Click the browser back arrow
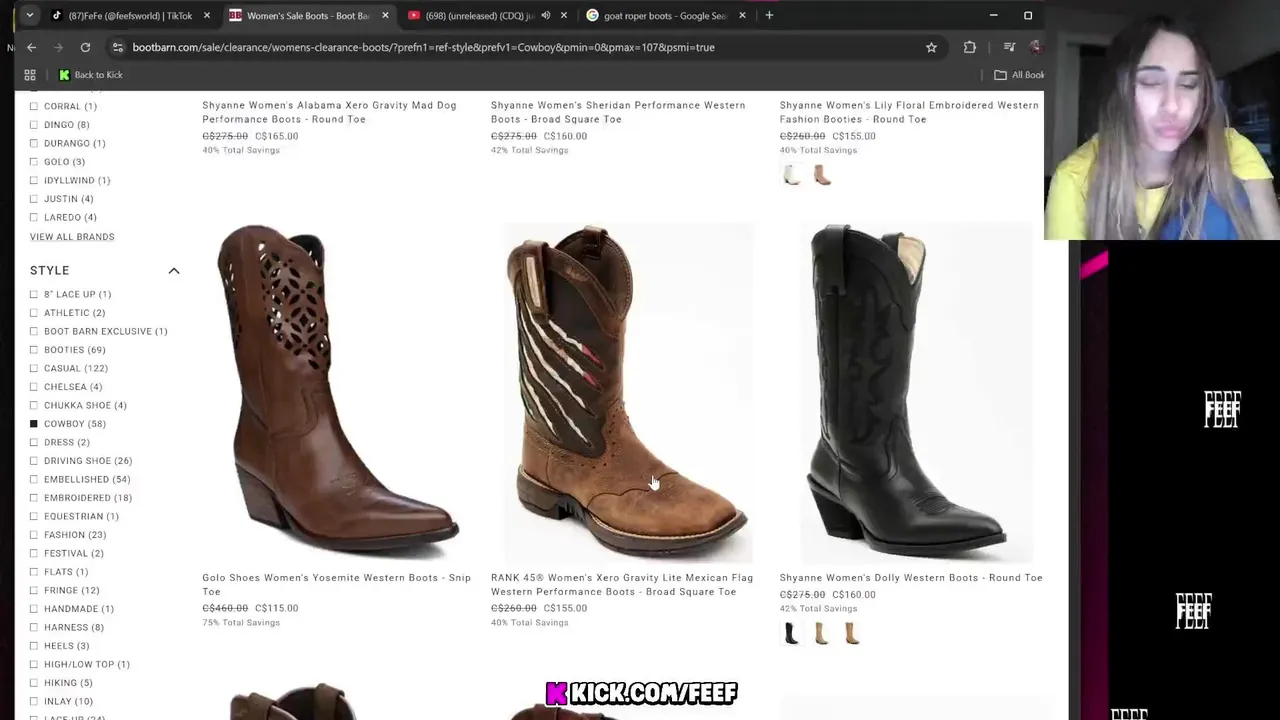Image resolution: width=1280 pixels, height=720 pixels. 32,47
